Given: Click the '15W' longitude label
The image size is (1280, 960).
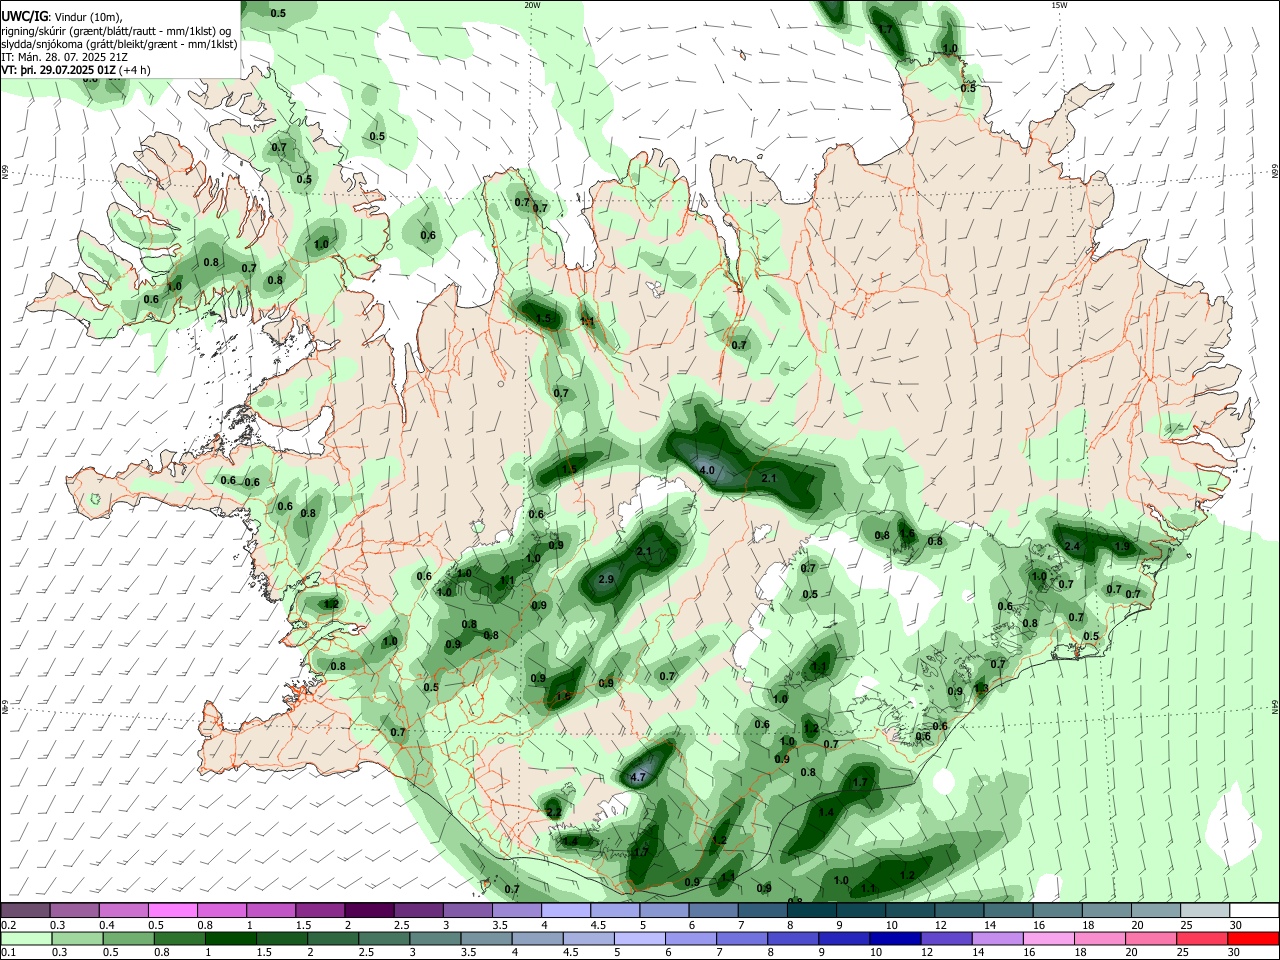Looking at the screenshot, I should (1059, 5).
